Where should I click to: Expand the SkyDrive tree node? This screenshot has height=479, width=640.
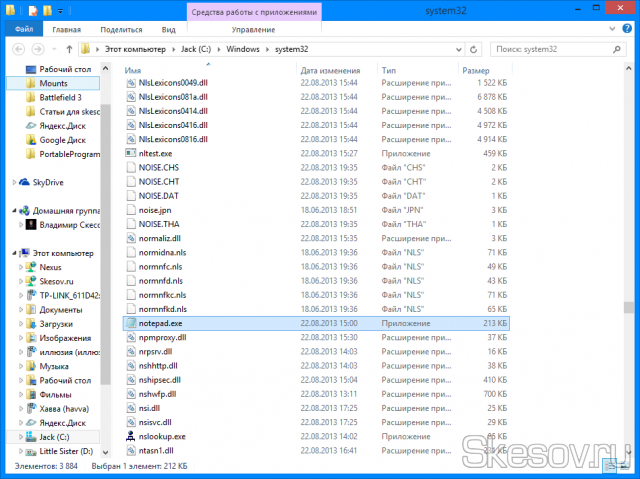[12, 183]
